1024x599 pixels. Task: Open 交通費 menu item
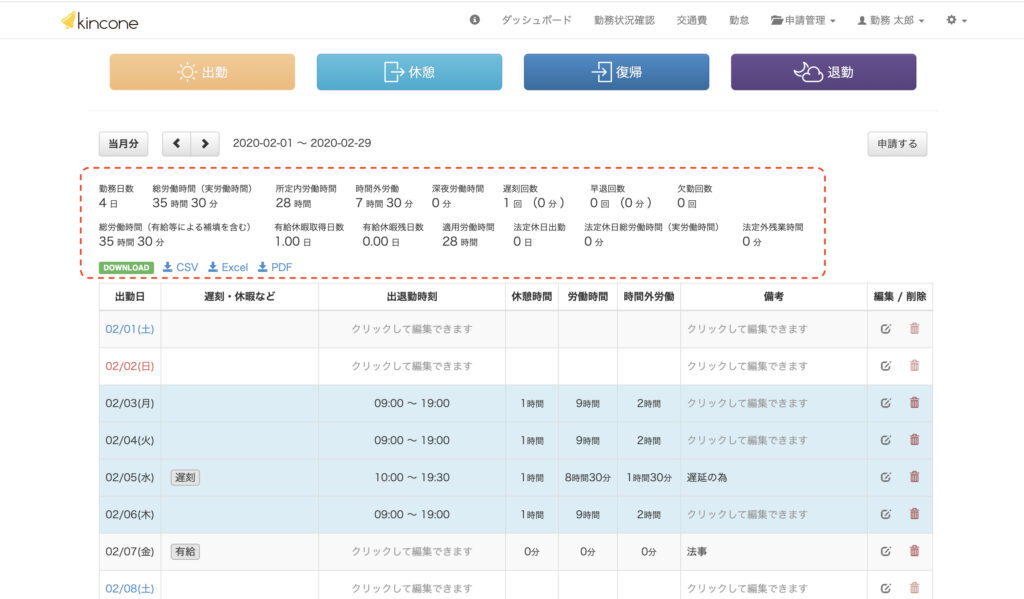[692, 20]
